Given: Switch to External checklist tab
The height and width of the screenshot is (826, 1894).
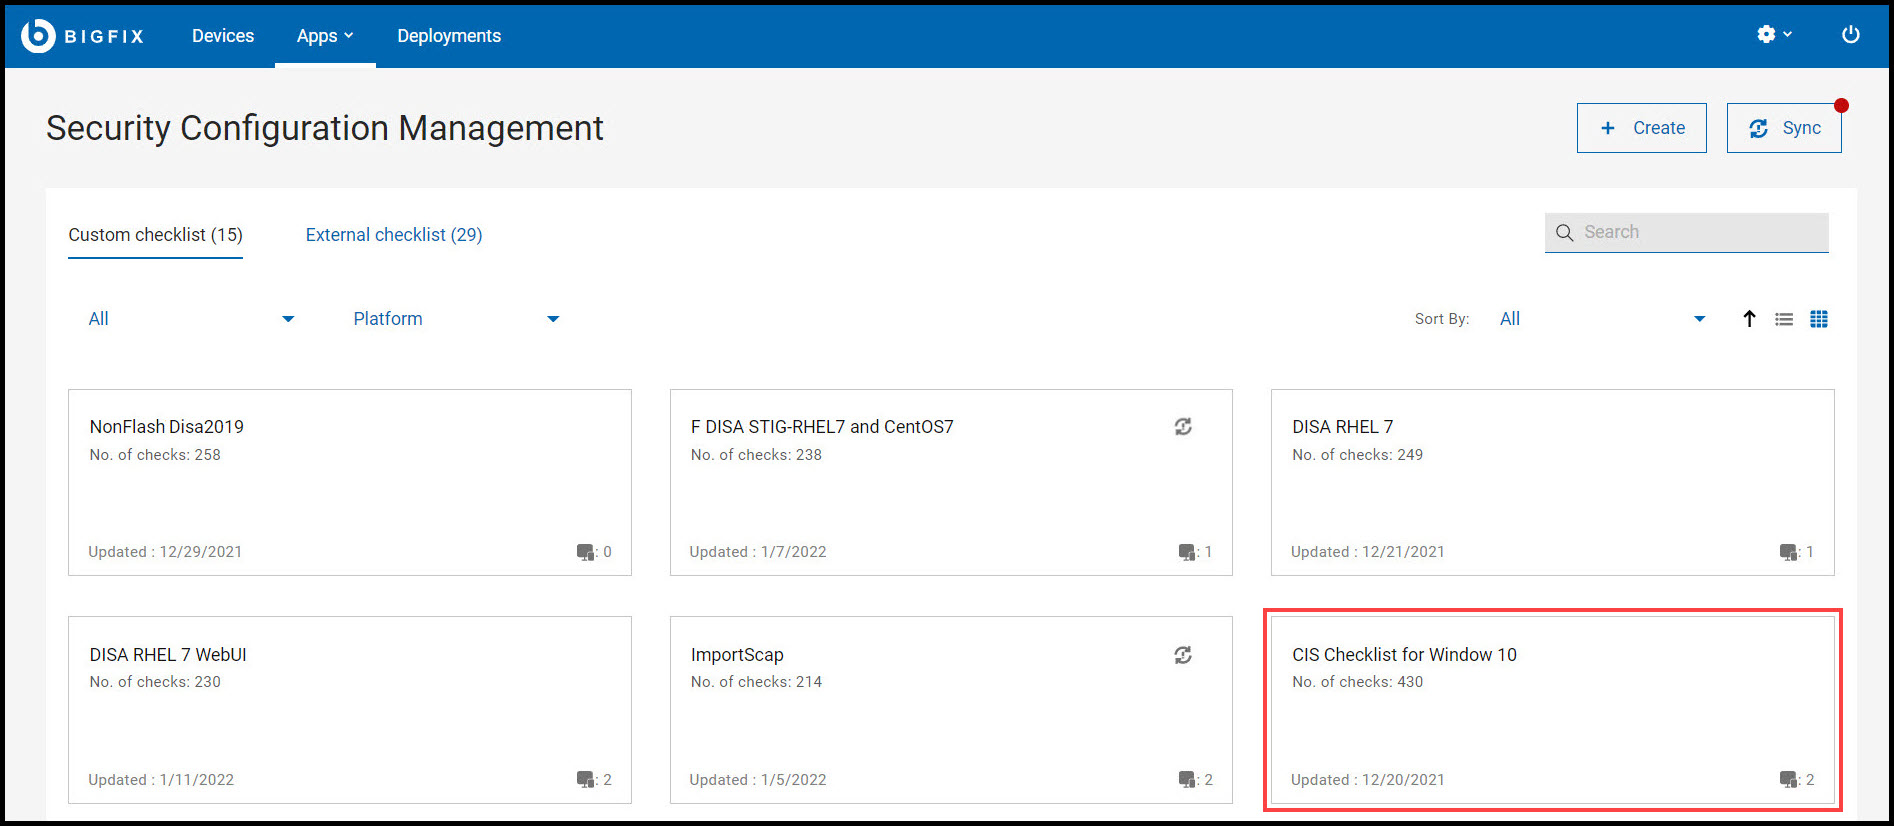Looking at the screenshot, I should point(394,235).
